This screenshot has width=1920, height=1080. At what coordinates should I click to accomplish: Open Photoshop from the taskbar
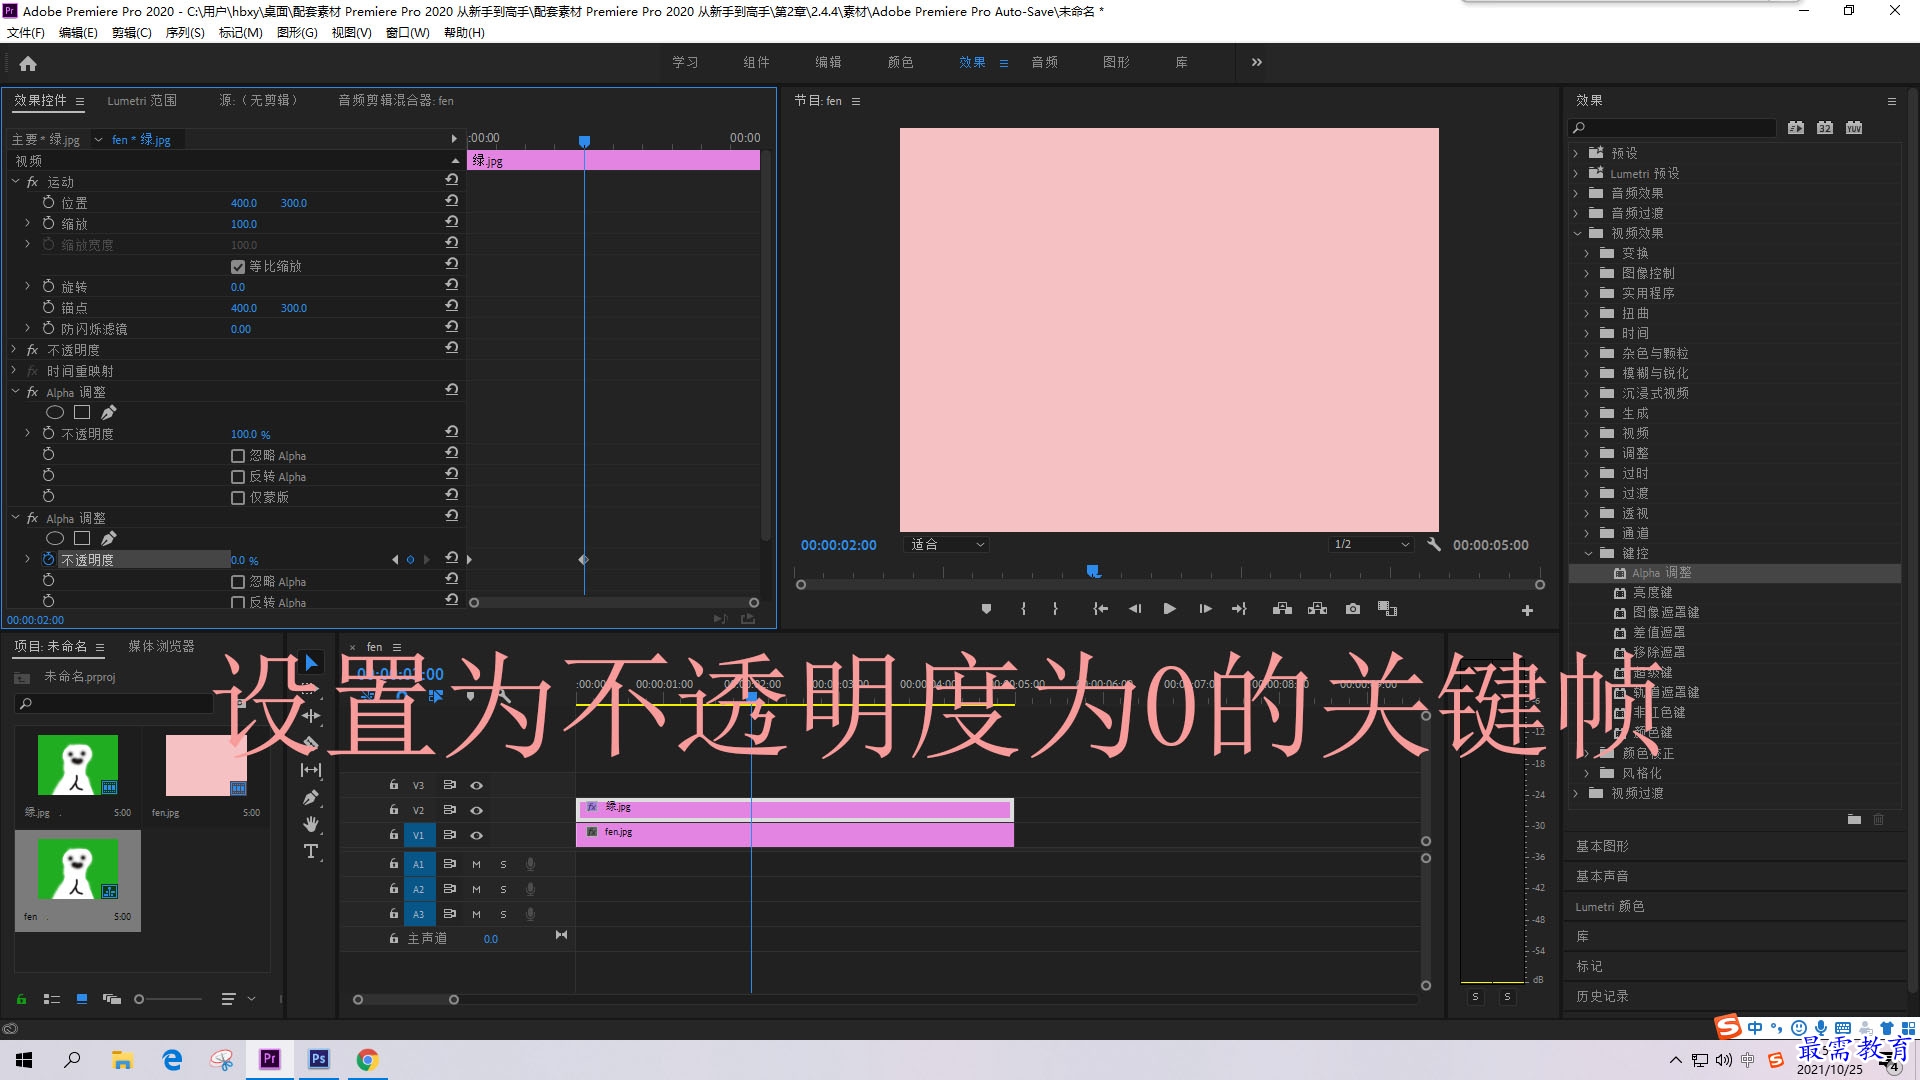[319, 1059]
